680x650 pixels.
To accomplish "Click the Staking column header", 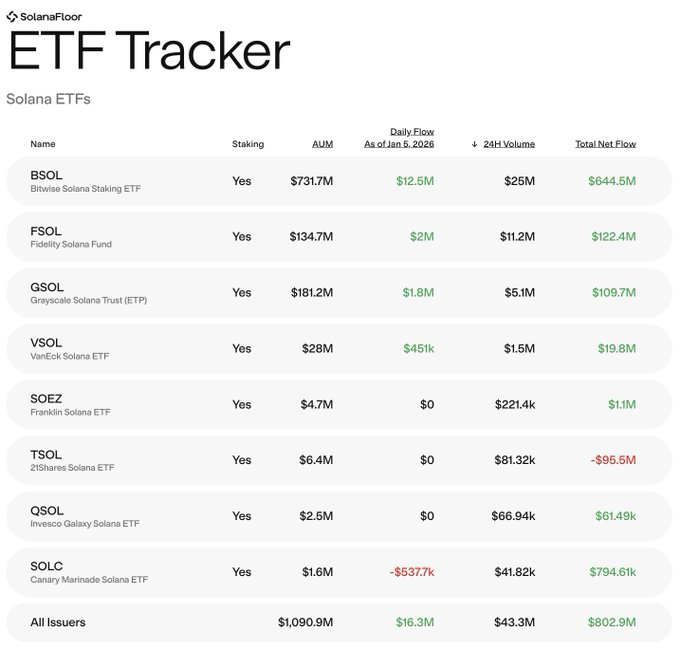I will click(x=248, y=144).
